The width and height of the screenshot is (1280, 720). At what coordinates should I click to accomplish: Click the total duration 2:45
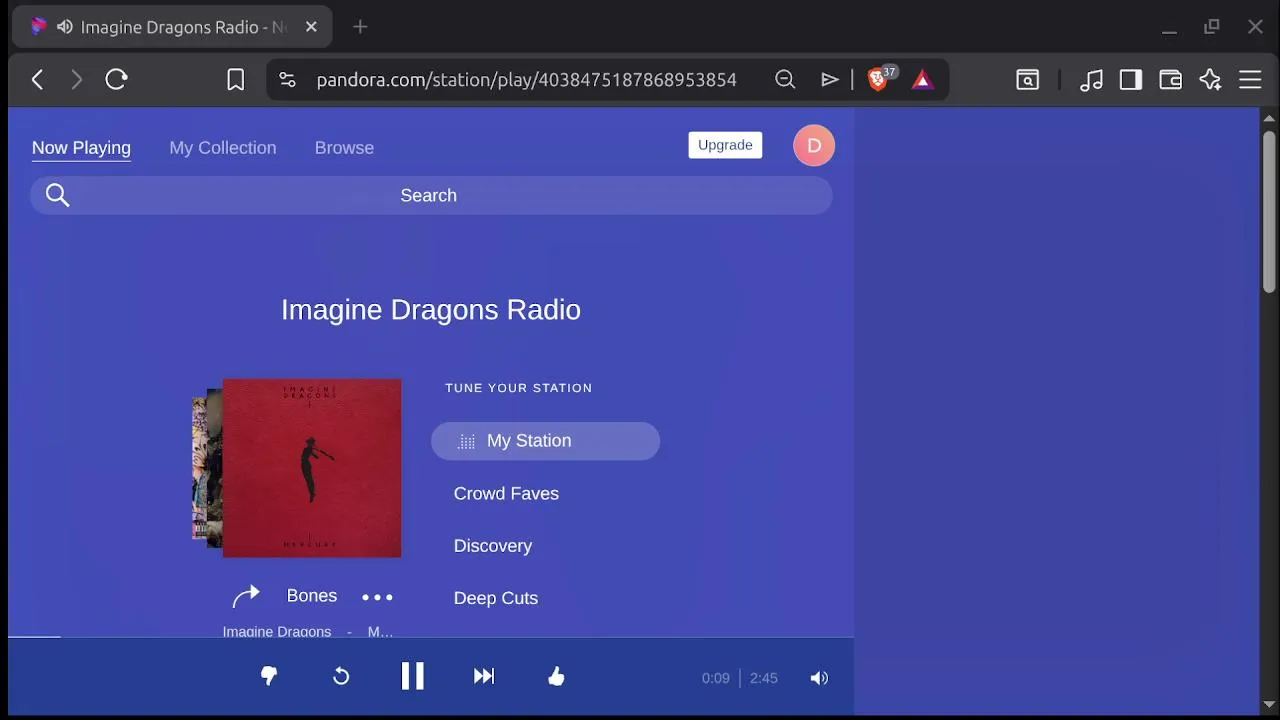[763, 678]
